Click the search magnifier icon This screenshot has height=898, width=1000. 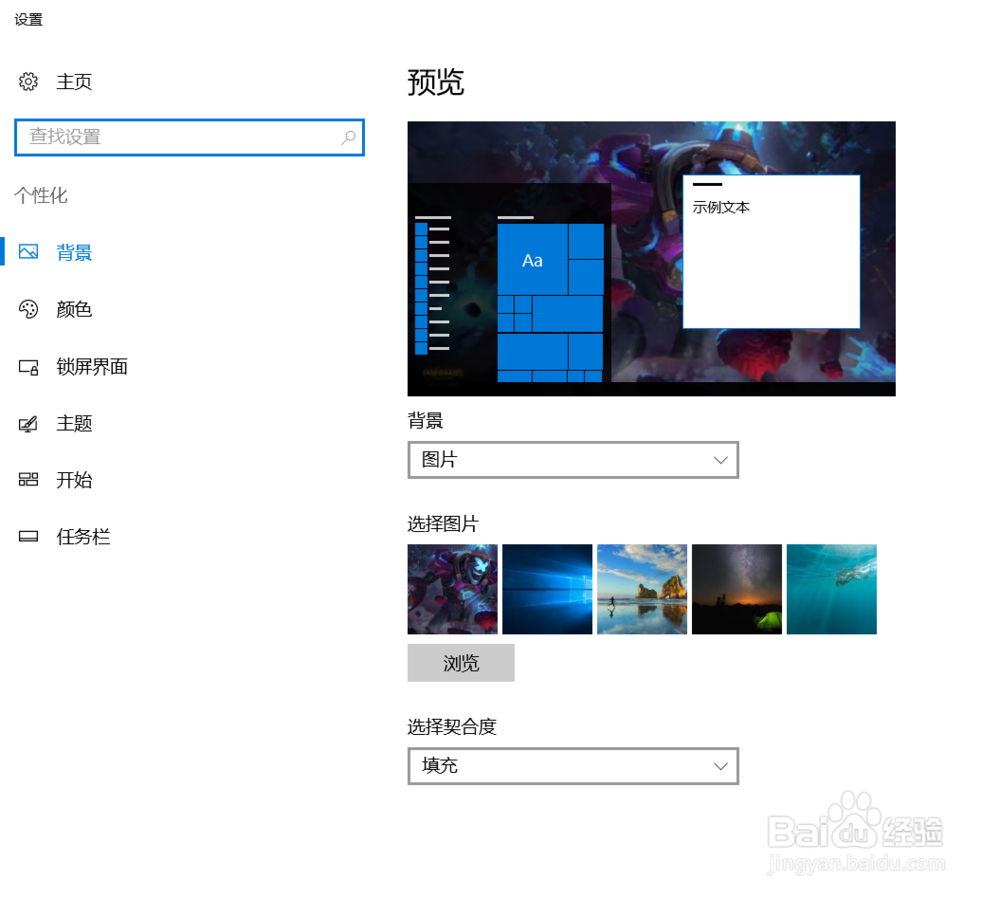(348, 137)
